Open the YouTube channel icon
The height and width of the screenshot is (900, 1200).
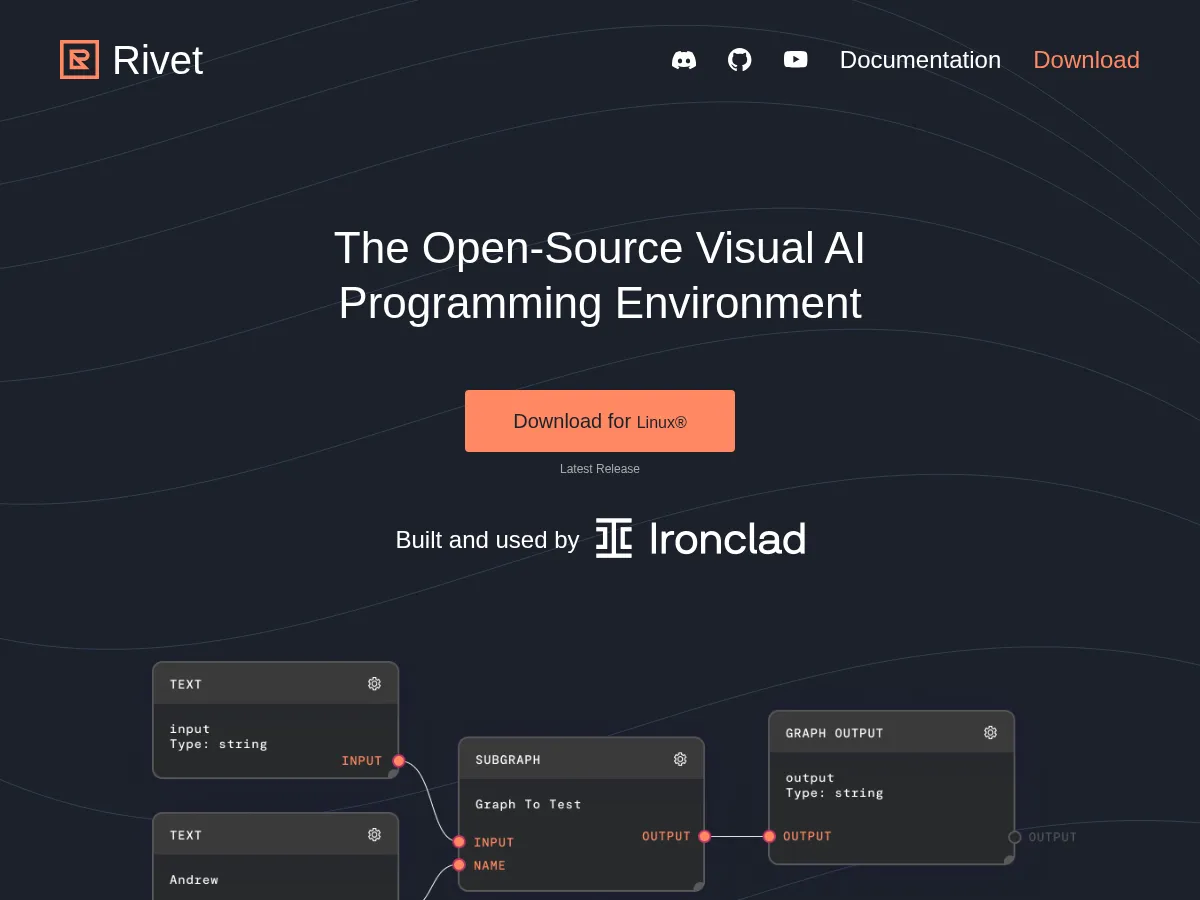795,60
